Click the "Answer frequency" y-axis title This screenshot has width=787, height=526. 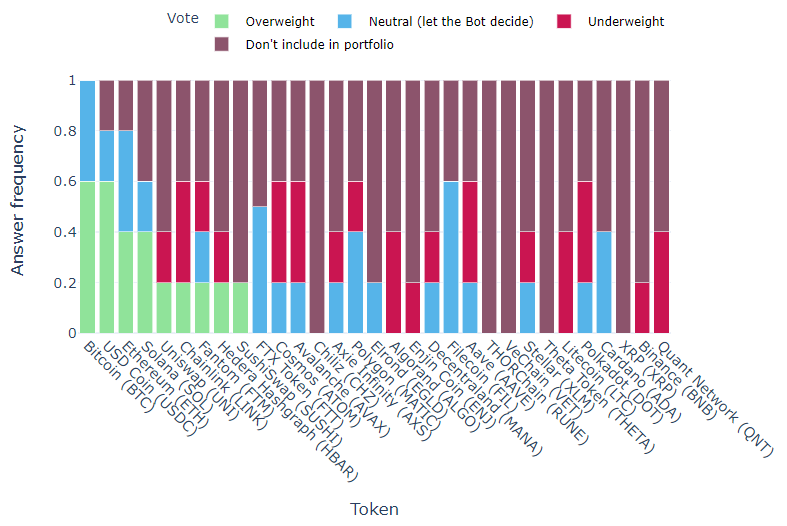point(18,207)
